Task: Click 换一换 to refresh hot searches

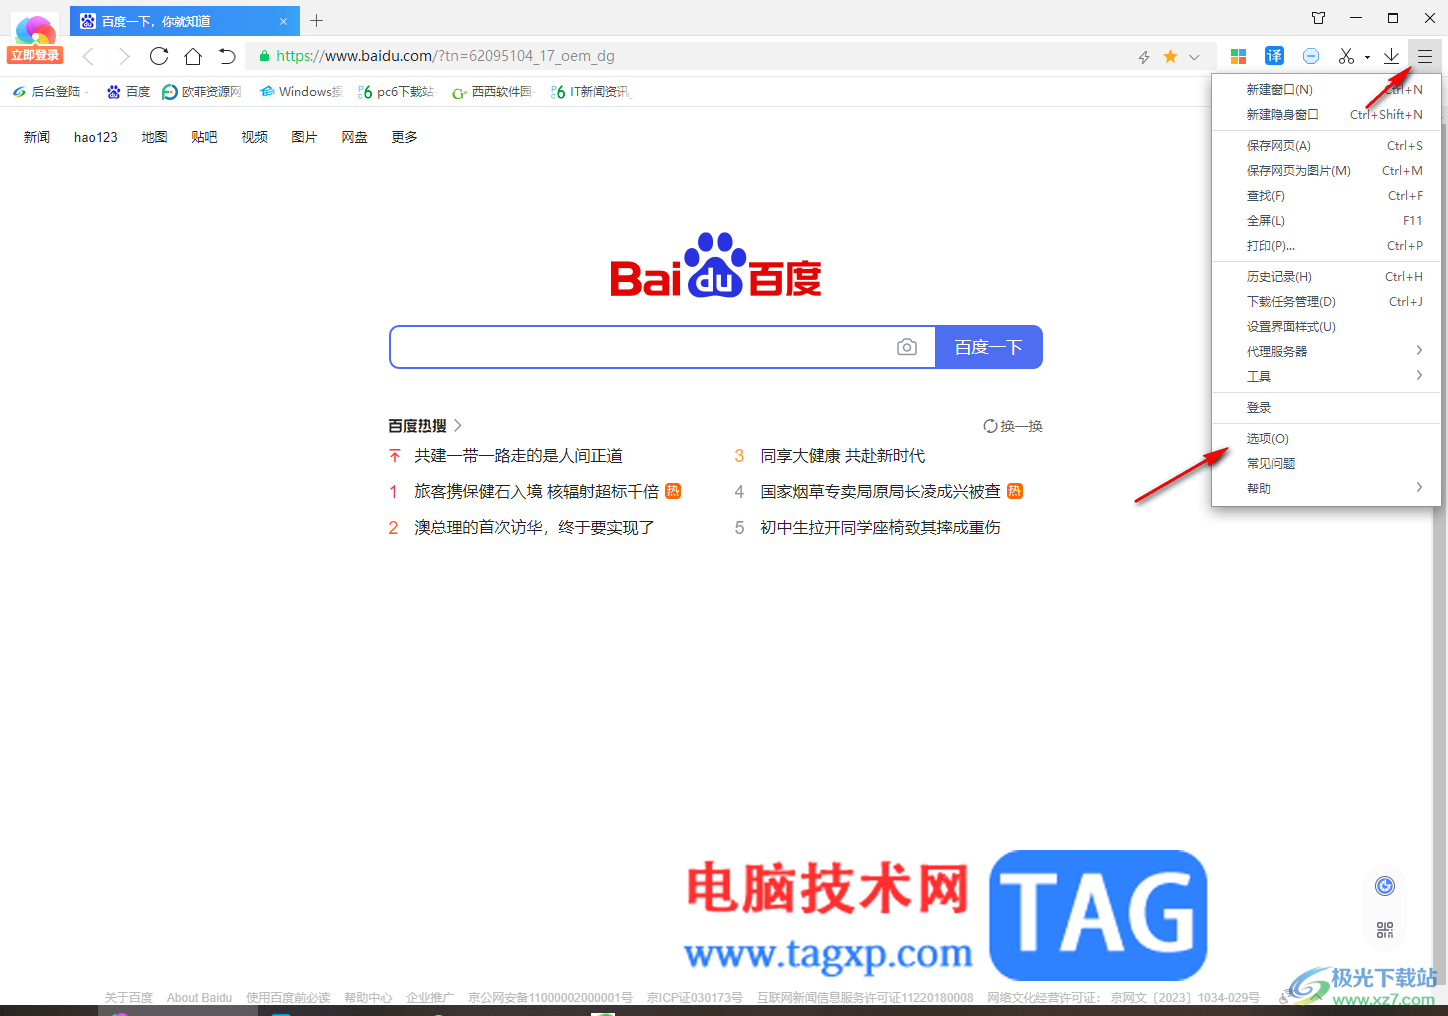Action: (x=1013, y=426)
